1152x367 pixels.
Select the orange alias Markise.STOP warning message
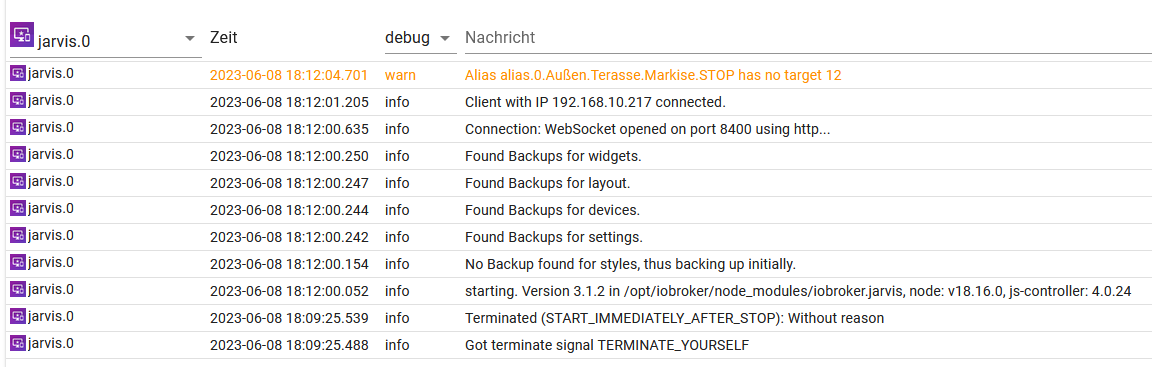click(x=653, y=75)
